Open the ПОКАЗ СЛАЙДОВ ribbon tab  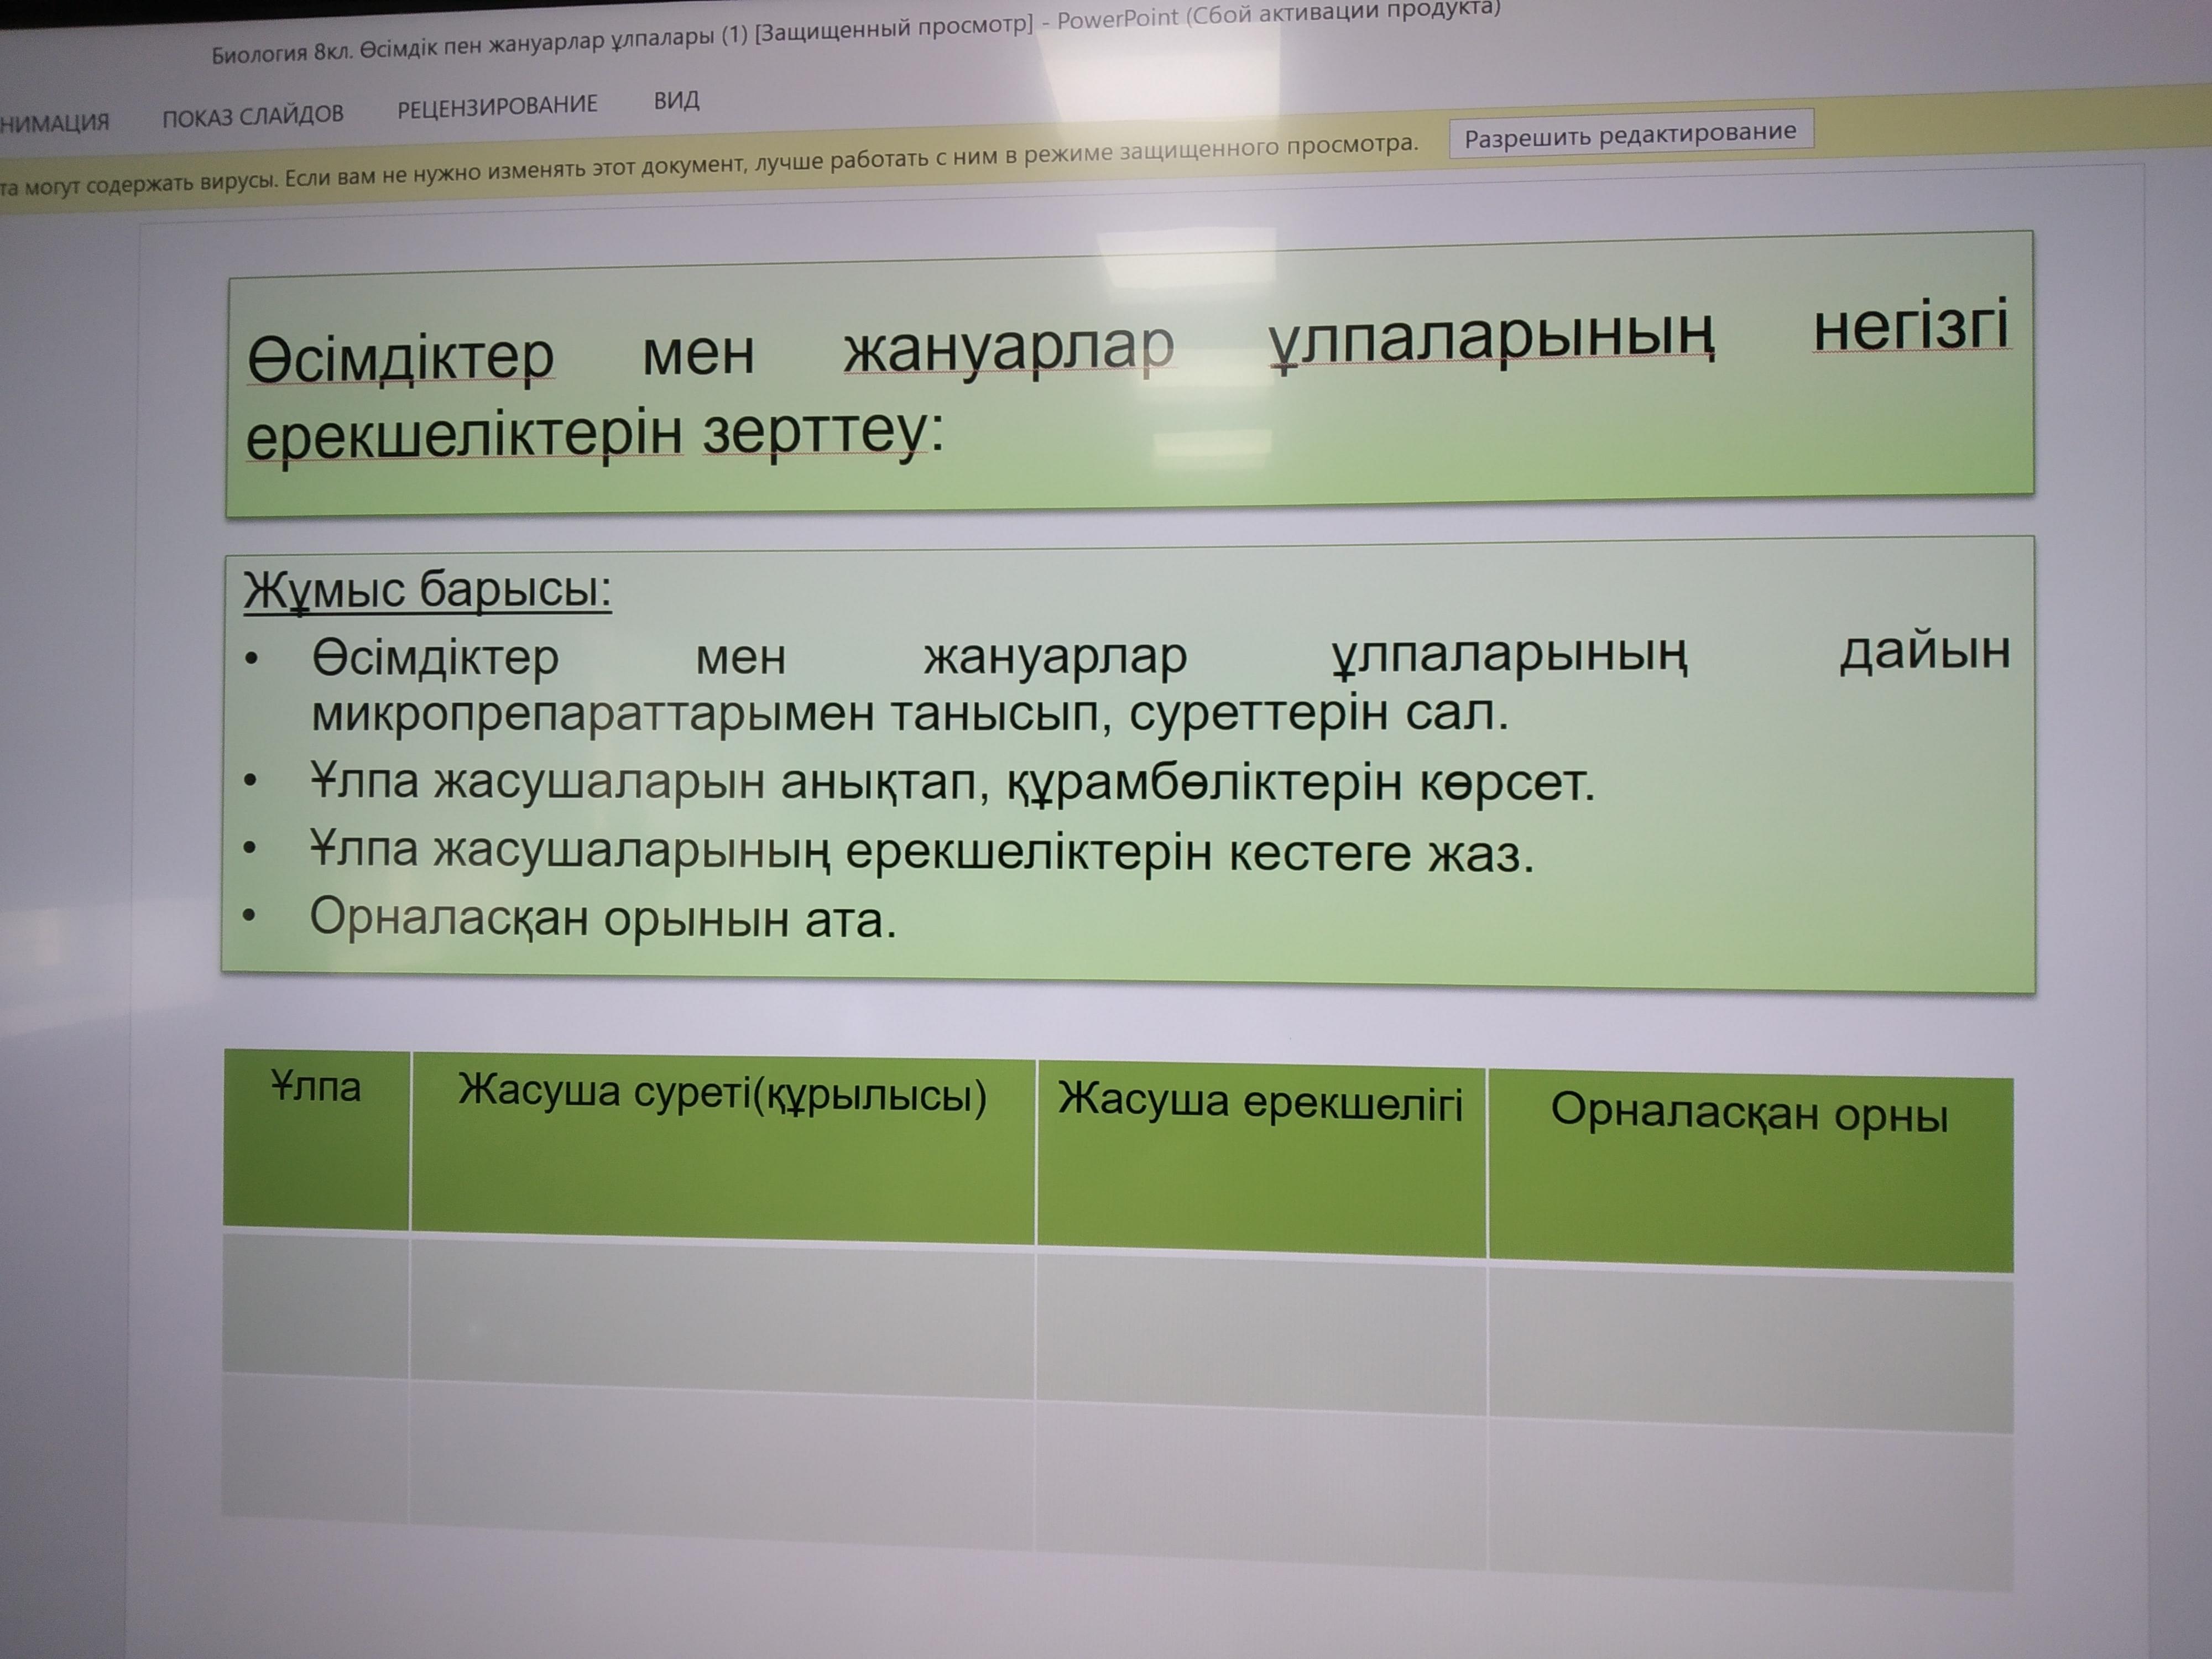click(x=253, y=115)
